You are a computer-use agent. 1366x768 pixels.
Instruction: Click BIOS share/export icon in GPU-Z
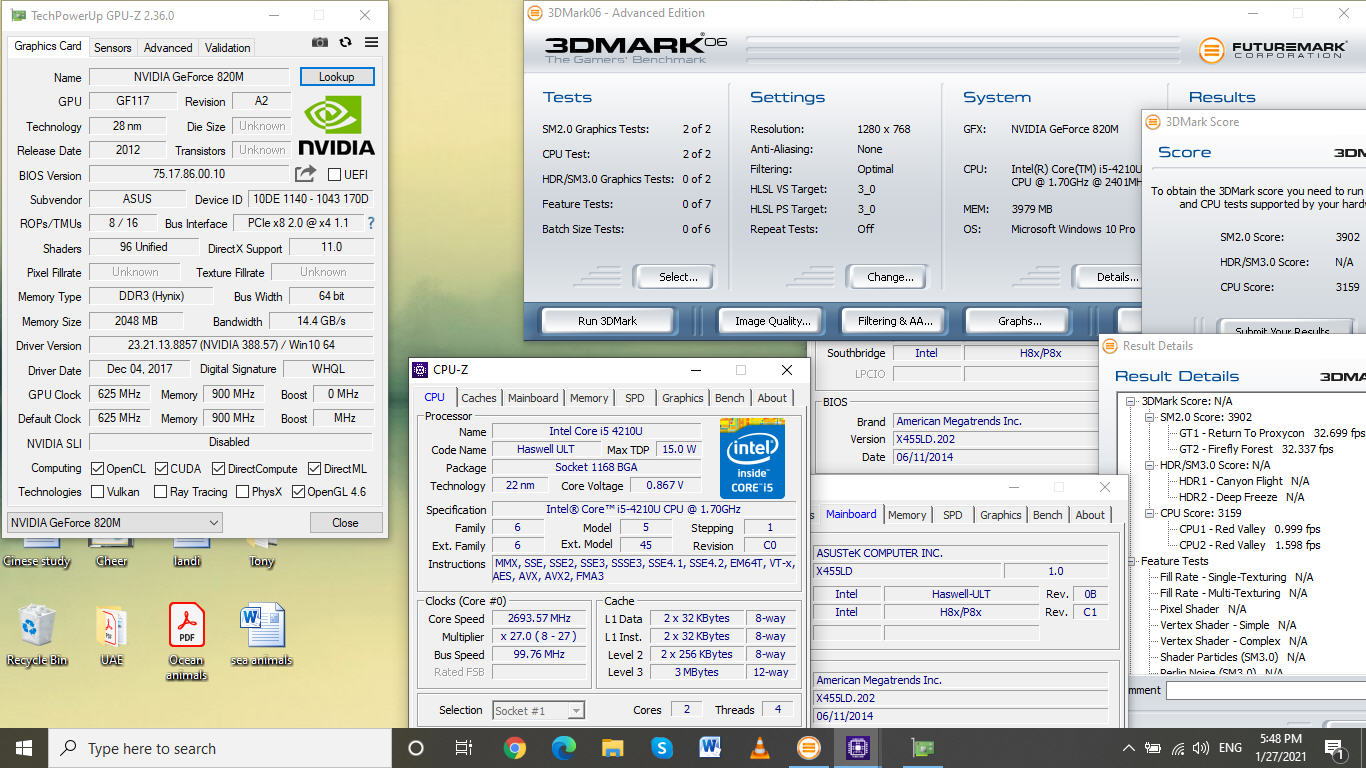pos(305,174)
